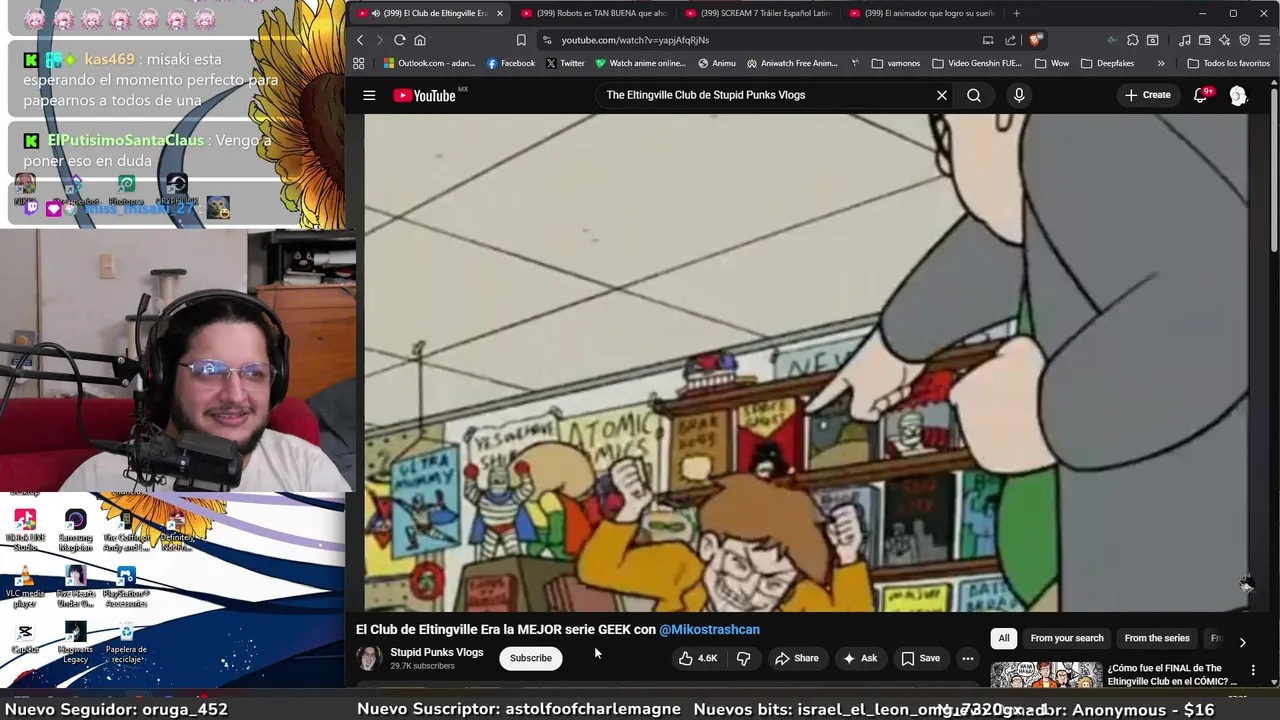This screenshot has height=720, width=1280.
Task: Click the browser address bar URL
Action: [635, 40]
